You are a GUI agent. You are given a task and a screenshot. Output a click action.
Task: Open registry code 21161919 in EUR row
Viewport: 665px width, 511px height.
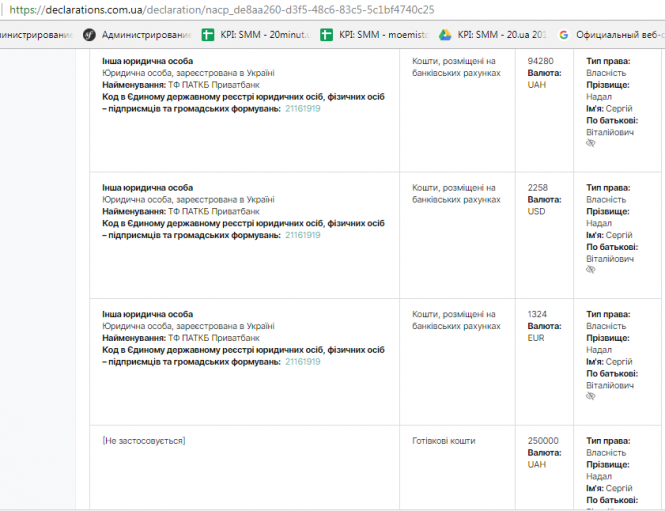tap(303, 362)
